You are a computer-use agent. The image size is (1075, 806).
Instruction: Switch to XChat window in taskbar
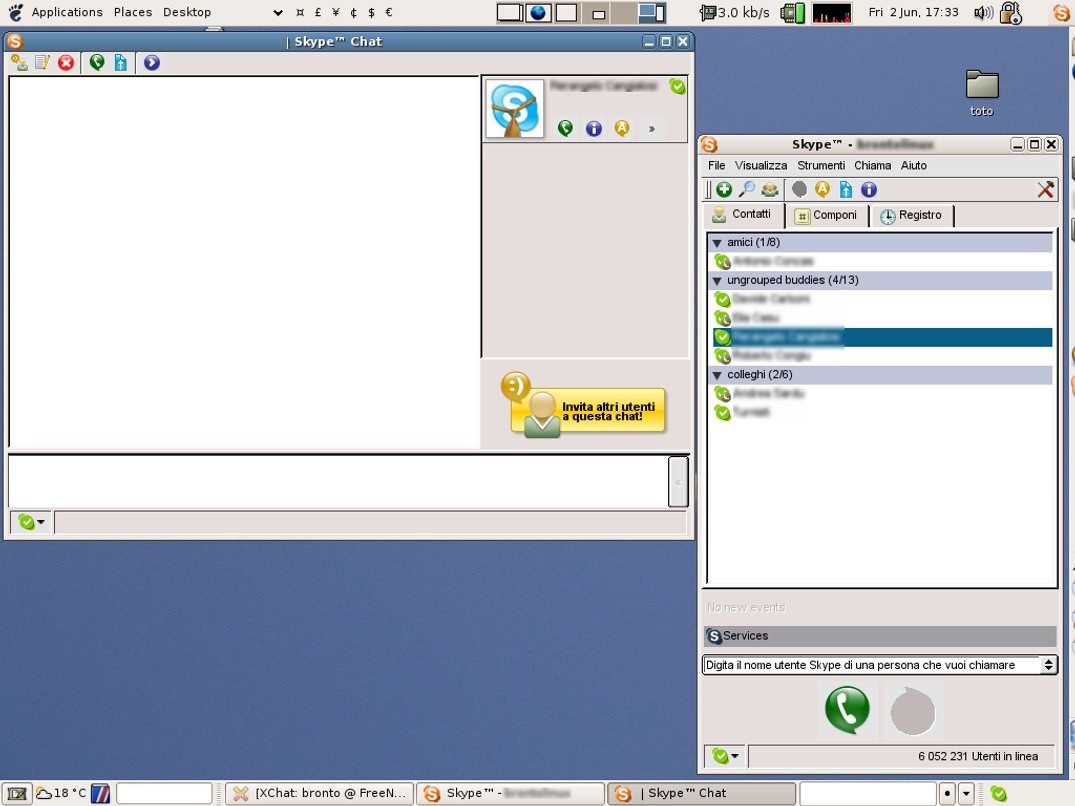(320, 794)
